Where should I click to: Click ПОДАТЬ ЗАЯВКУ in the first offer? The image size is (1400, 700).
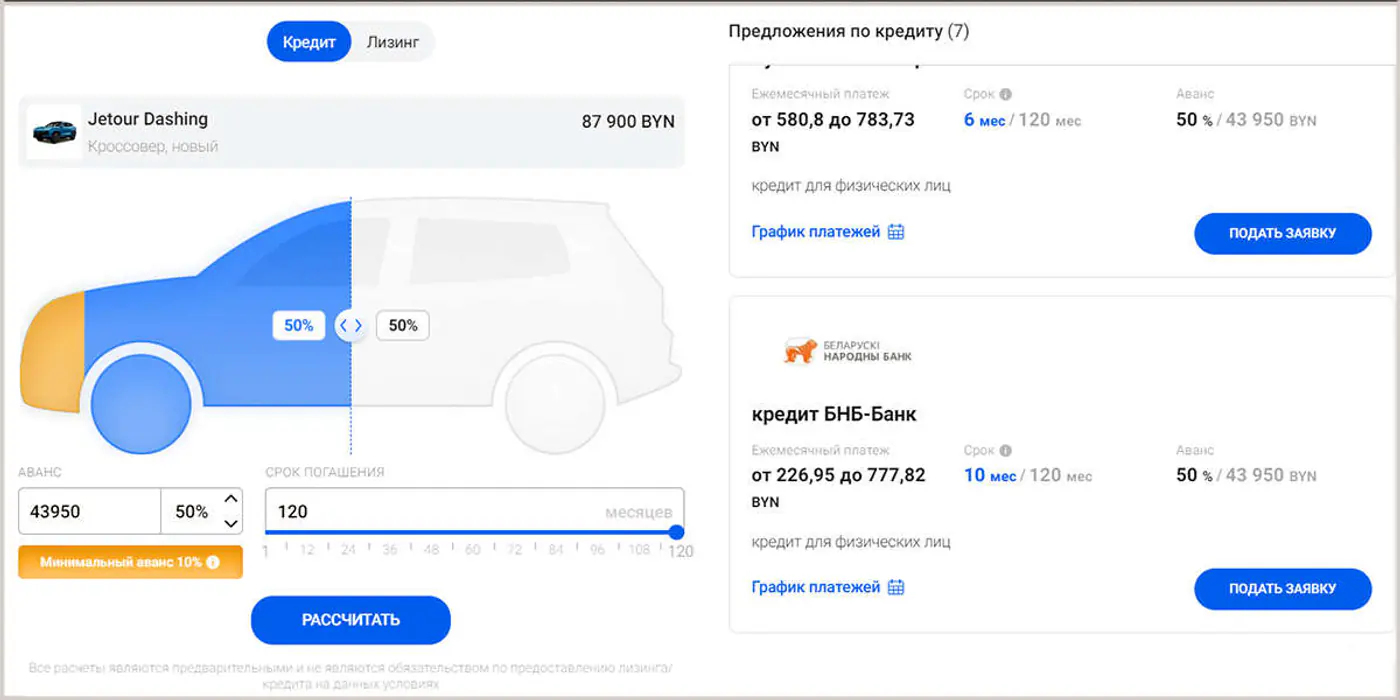(x=1283, y=233)
